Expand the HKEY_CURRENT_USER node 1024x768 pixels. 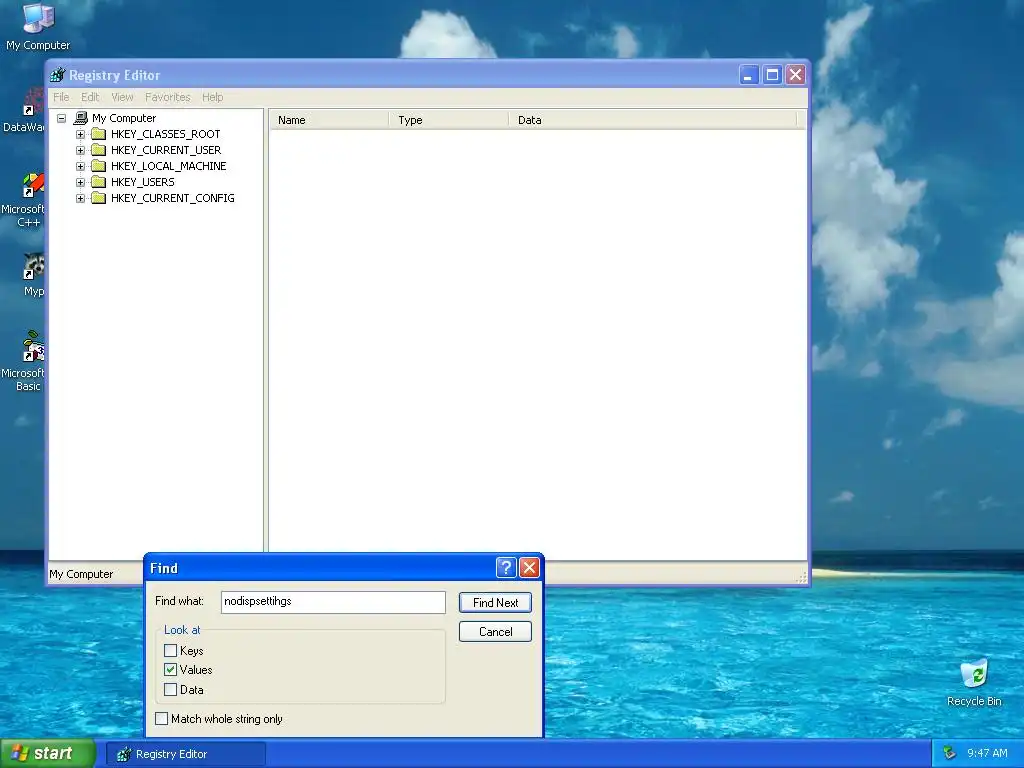point(80,150)
